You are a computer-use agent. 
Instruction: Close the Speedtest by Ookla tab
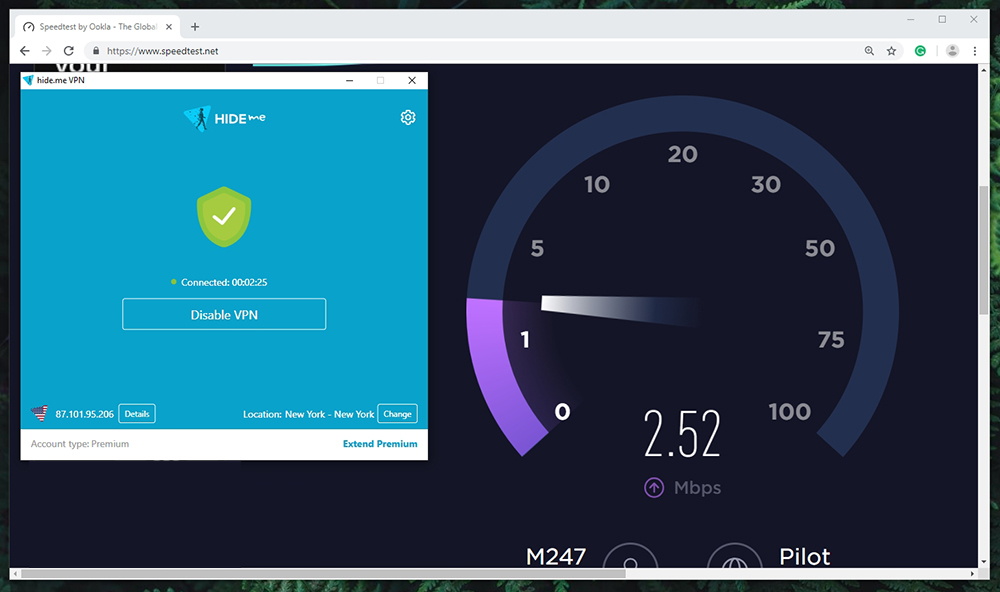(169, 27)
